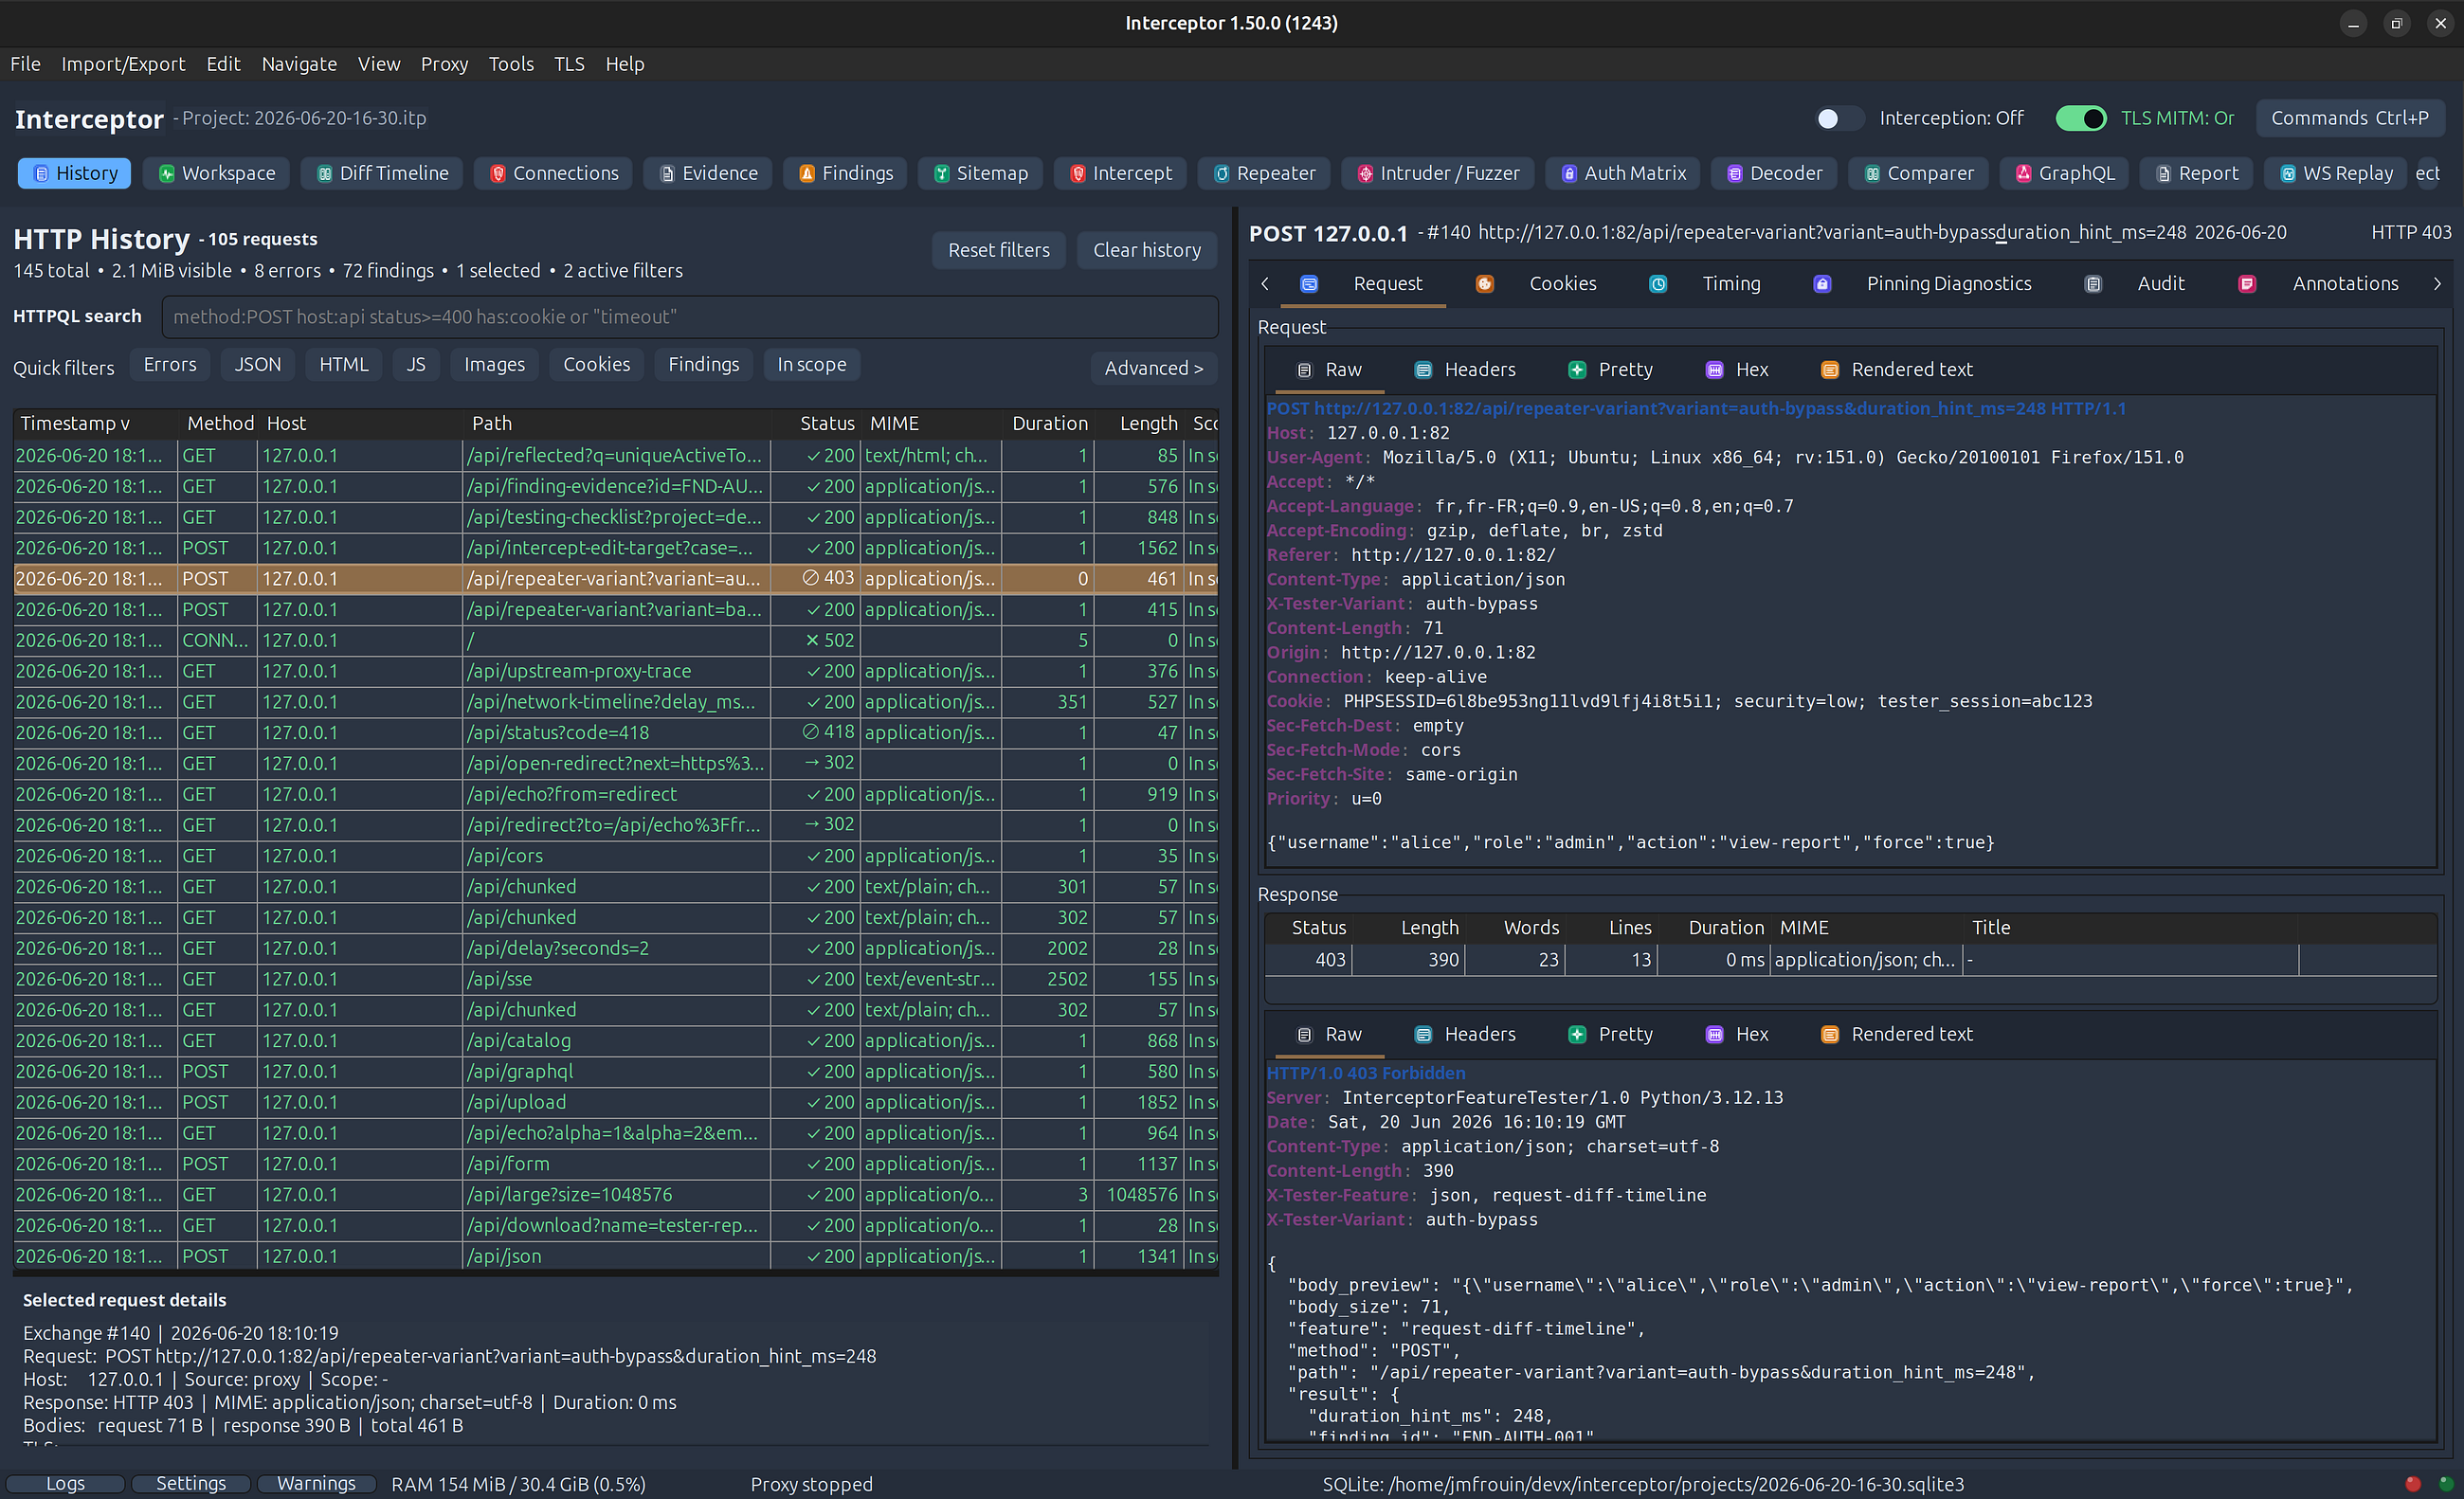Sort by the Timestamp column header

pos(96,423)
